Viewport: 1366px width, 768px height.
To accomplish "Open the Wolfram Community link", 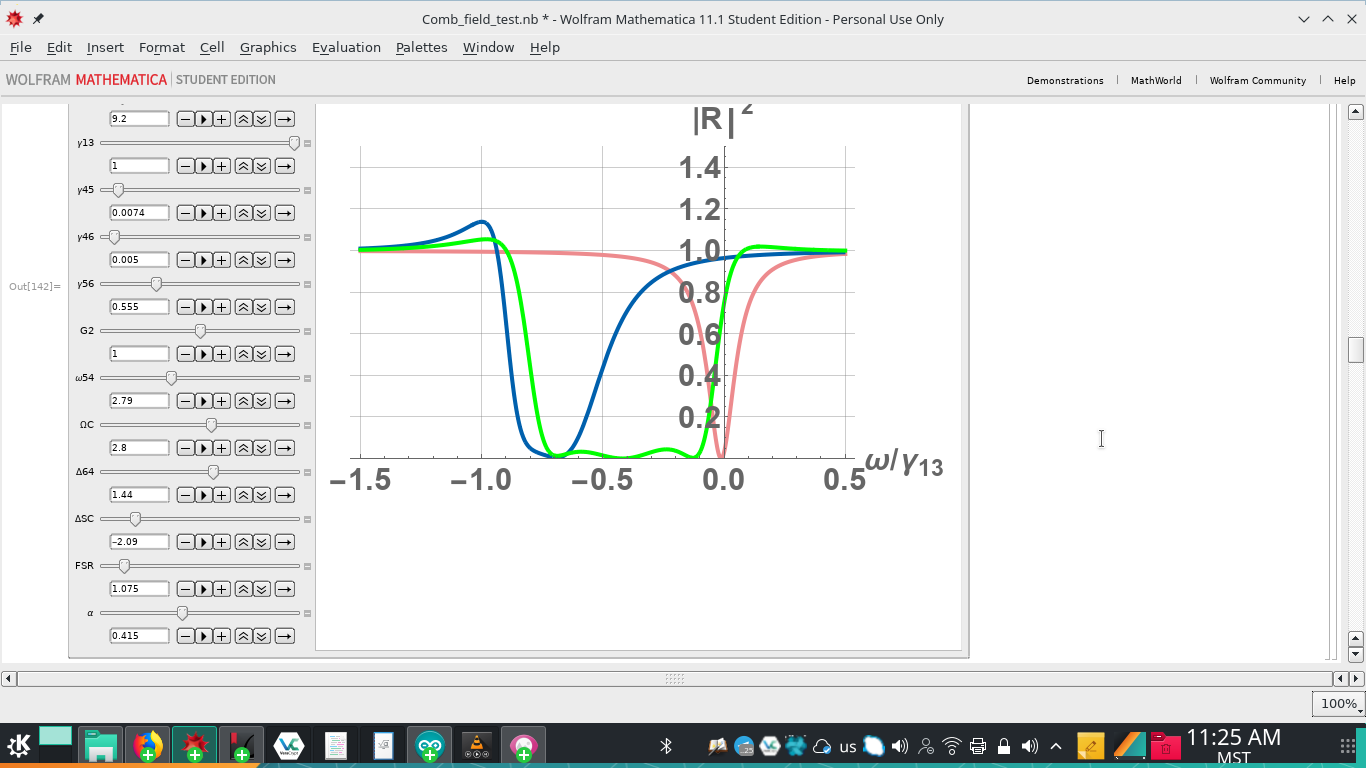I will click(x=1257, y=80).
